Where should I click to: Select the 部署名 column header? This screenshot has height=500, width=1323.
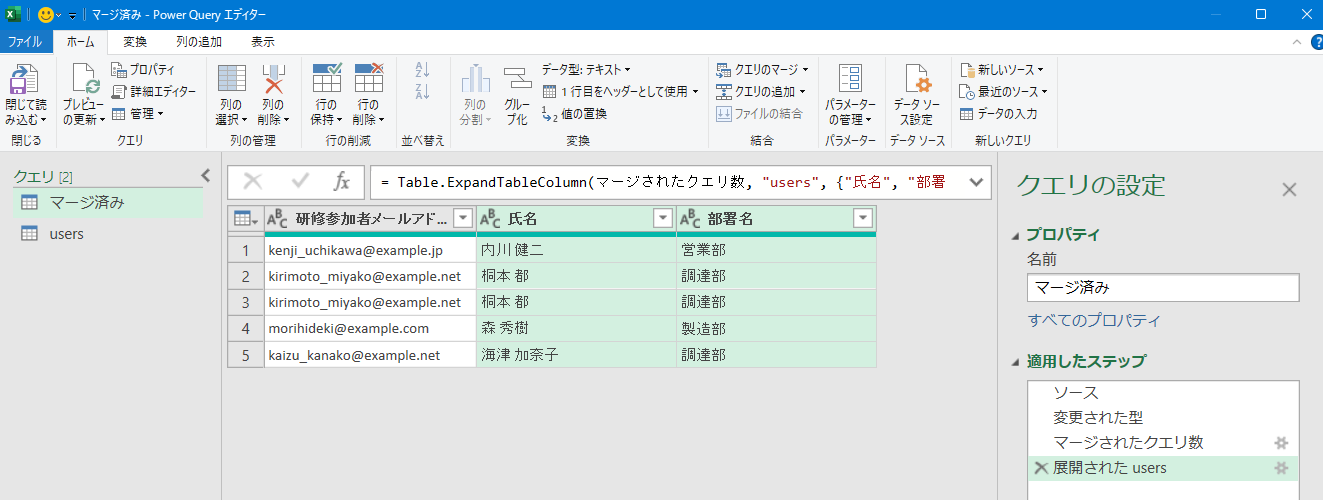(776, 219)
